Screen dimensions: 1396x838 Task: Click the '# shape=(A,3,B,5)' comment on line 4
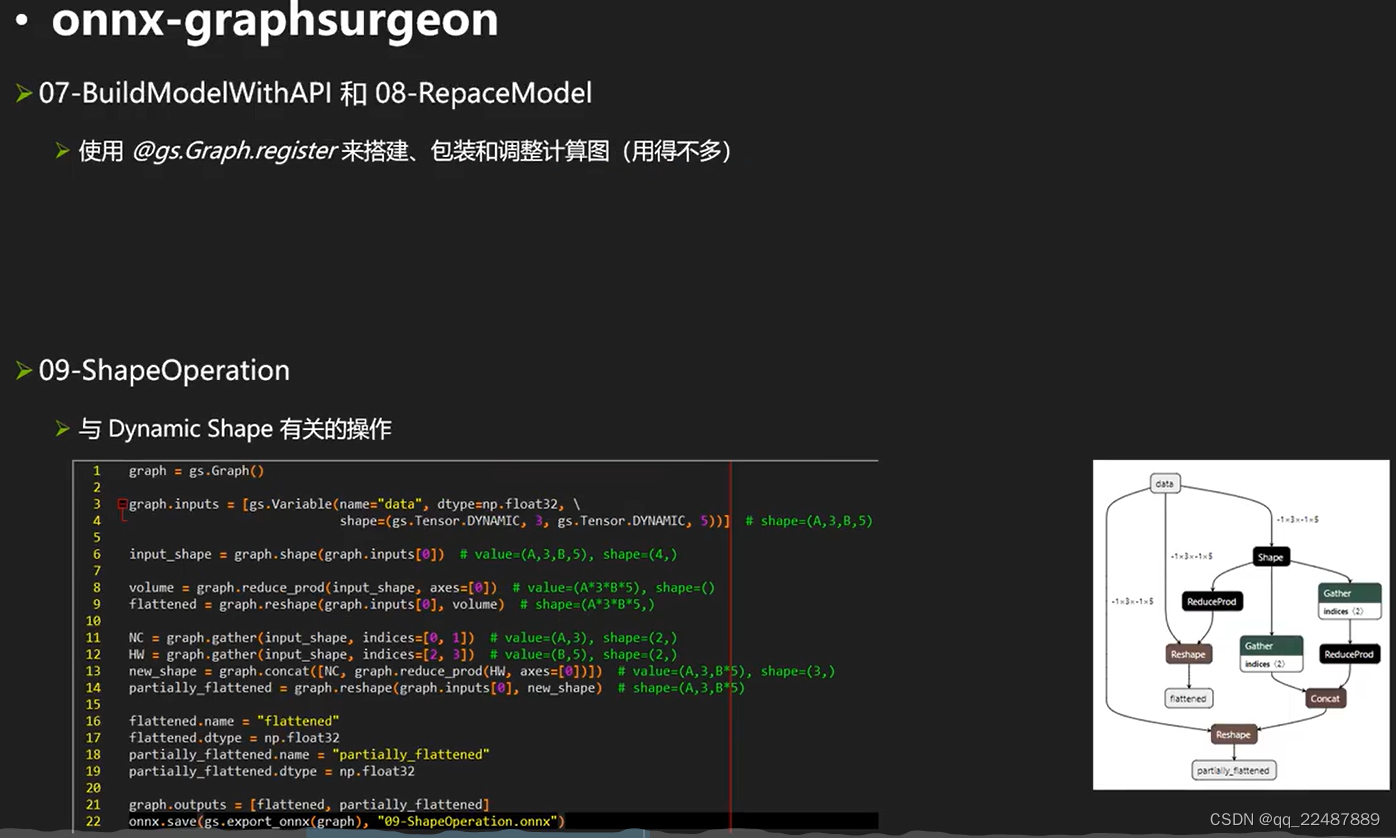[x=809, y=521]
